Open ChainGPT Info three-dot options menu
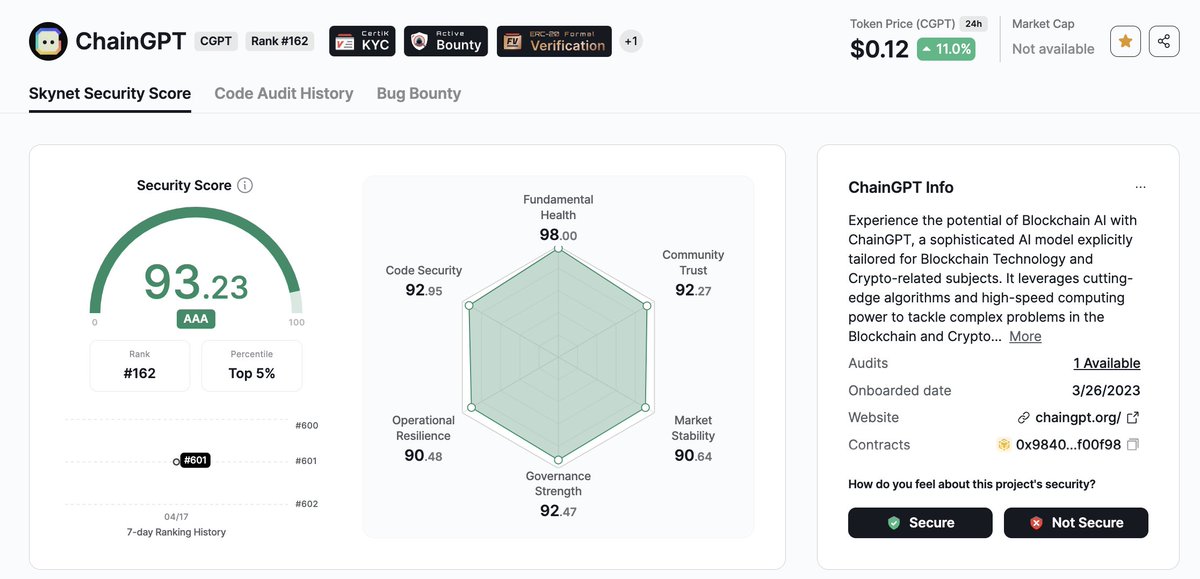 click(x=1141, y=187)
